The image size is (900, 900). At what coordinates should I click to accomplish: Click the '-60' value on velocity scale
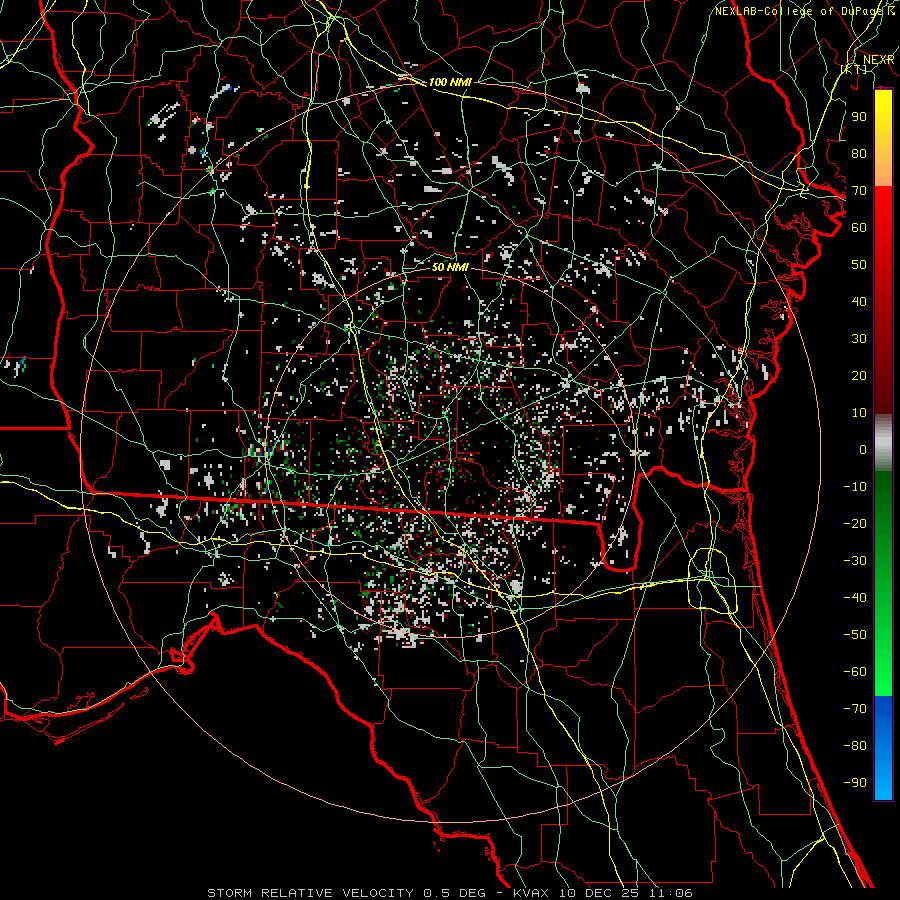coord(855,672)
